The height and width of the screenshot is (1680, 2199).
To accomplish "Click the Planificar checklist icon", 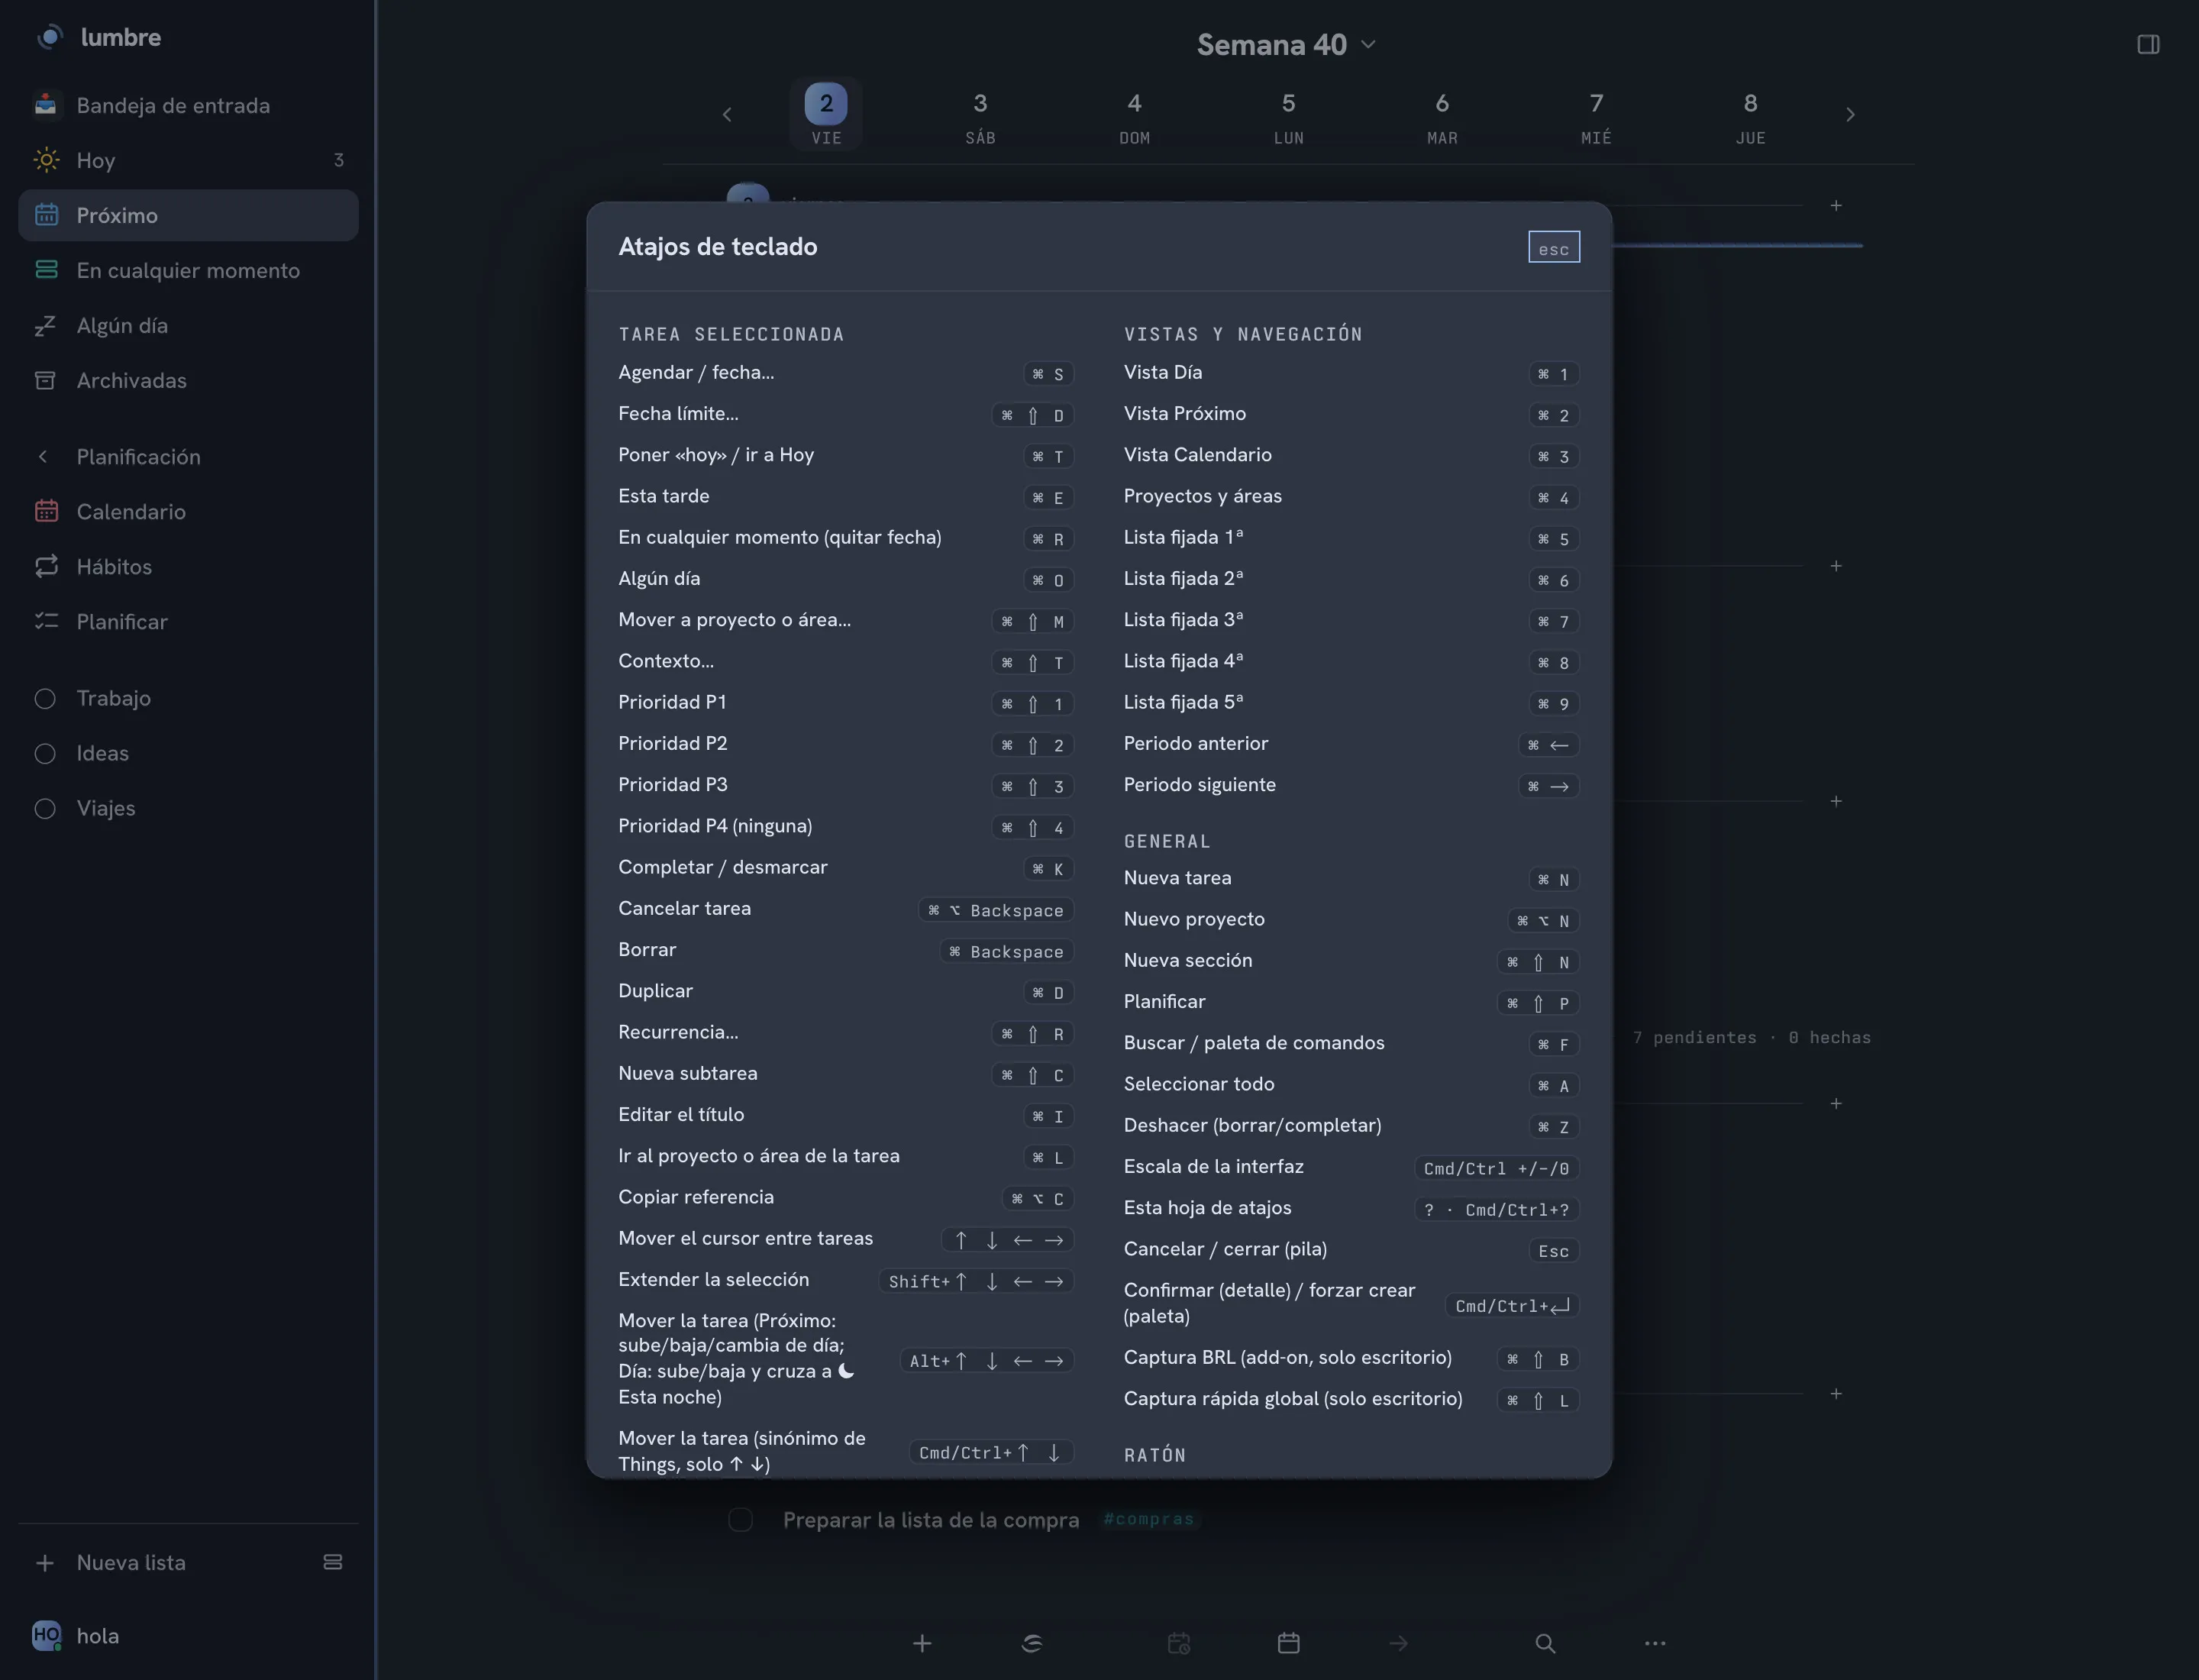I will pos(46,621).
